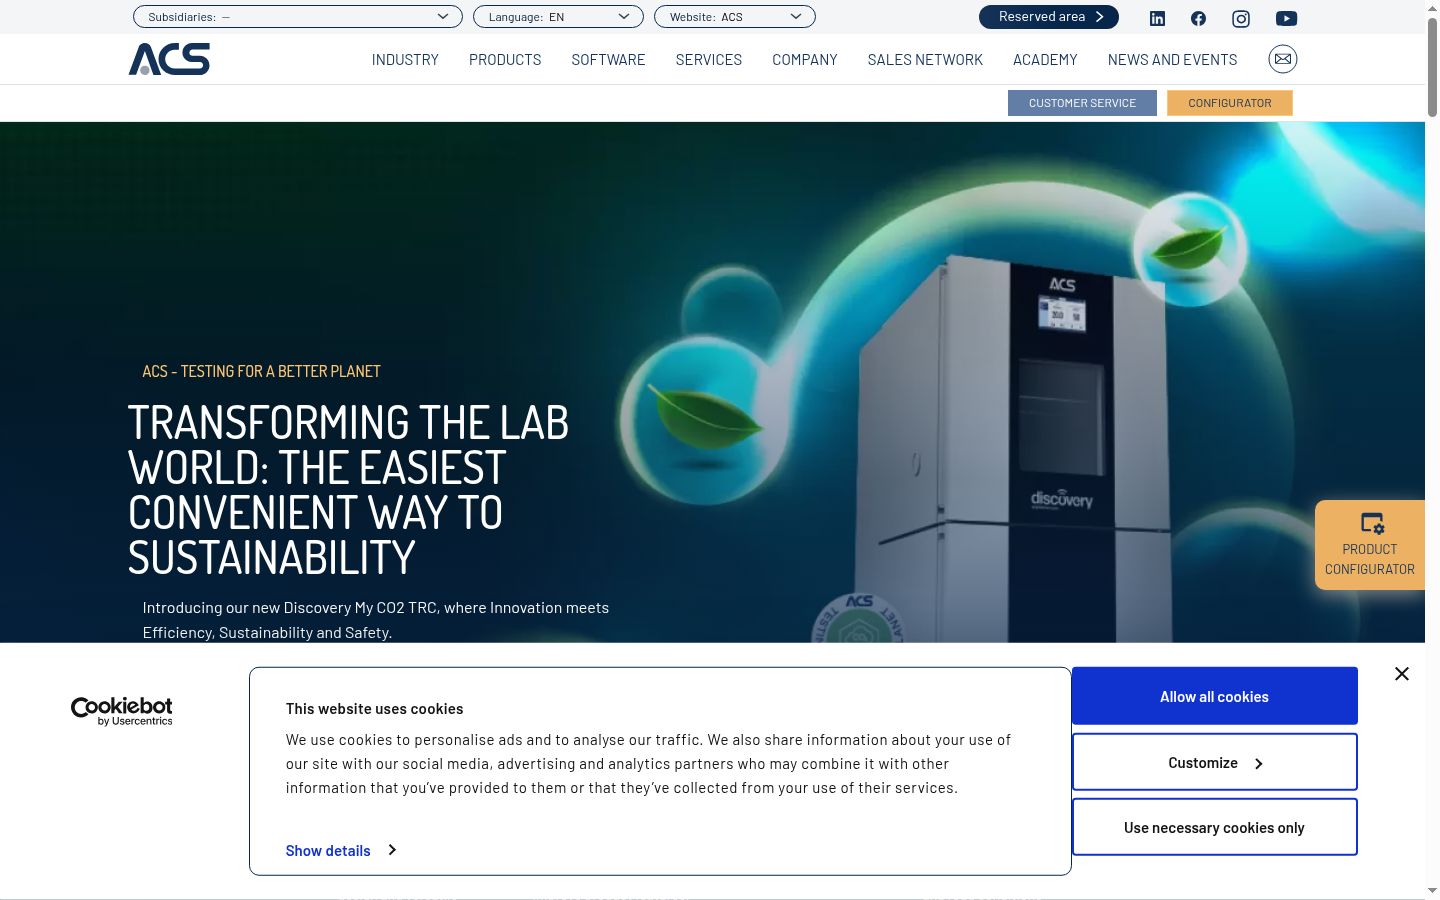Choose Use necessary cookies only
The height and width of the screenshot is (900, 1440).
pyautogui.click(x=1215, y=827)
